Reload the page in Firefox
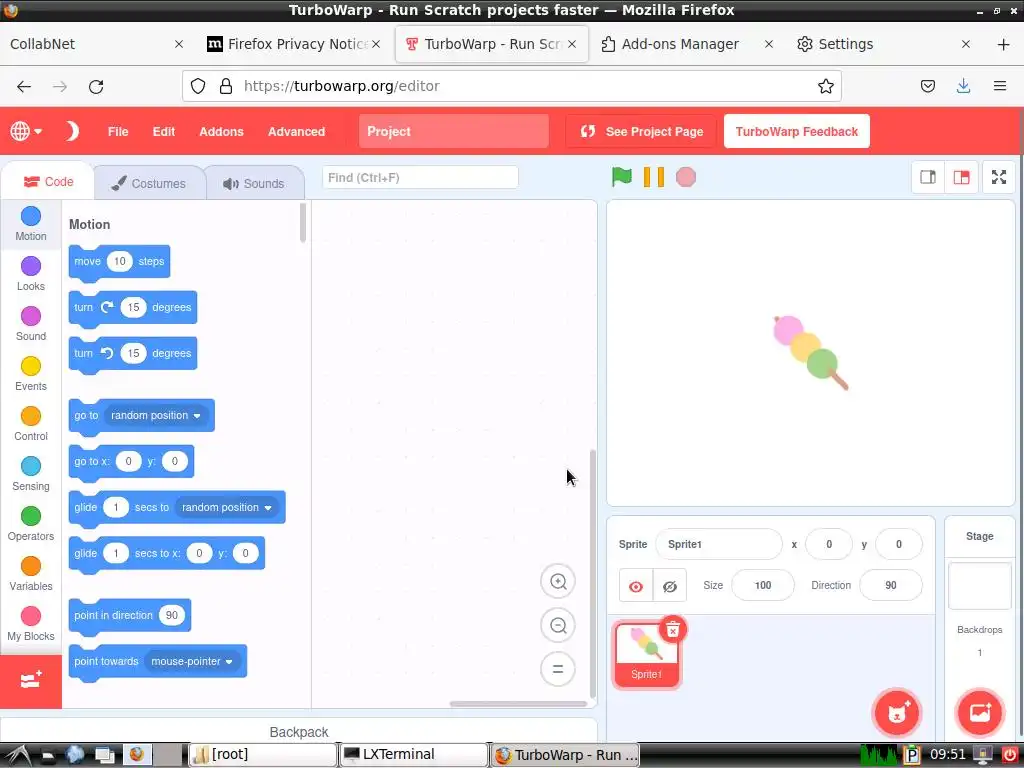1024x768 pixels. (96, 86)
